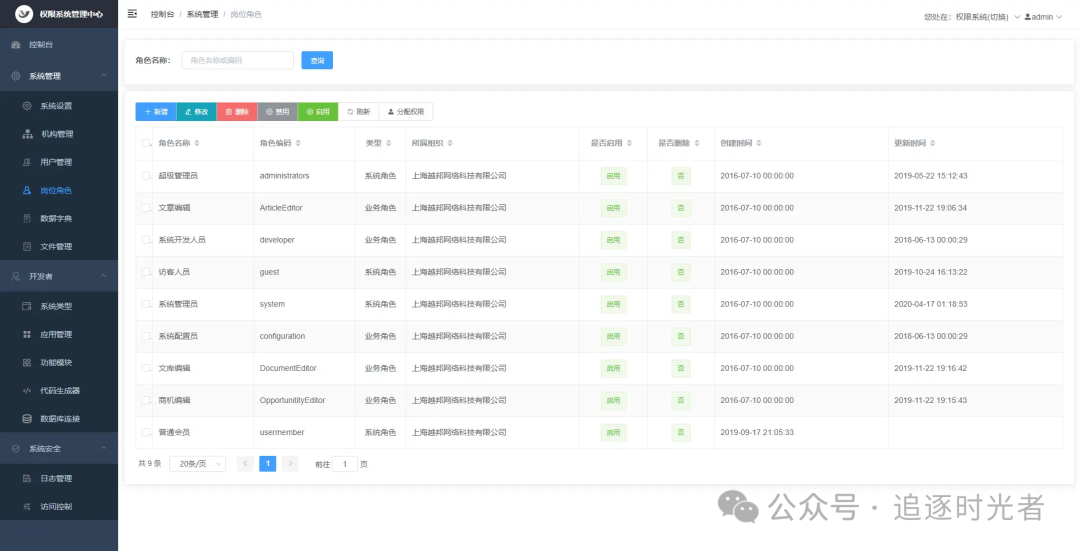Click the red 删除 delete button

click(x=237, y=112)
